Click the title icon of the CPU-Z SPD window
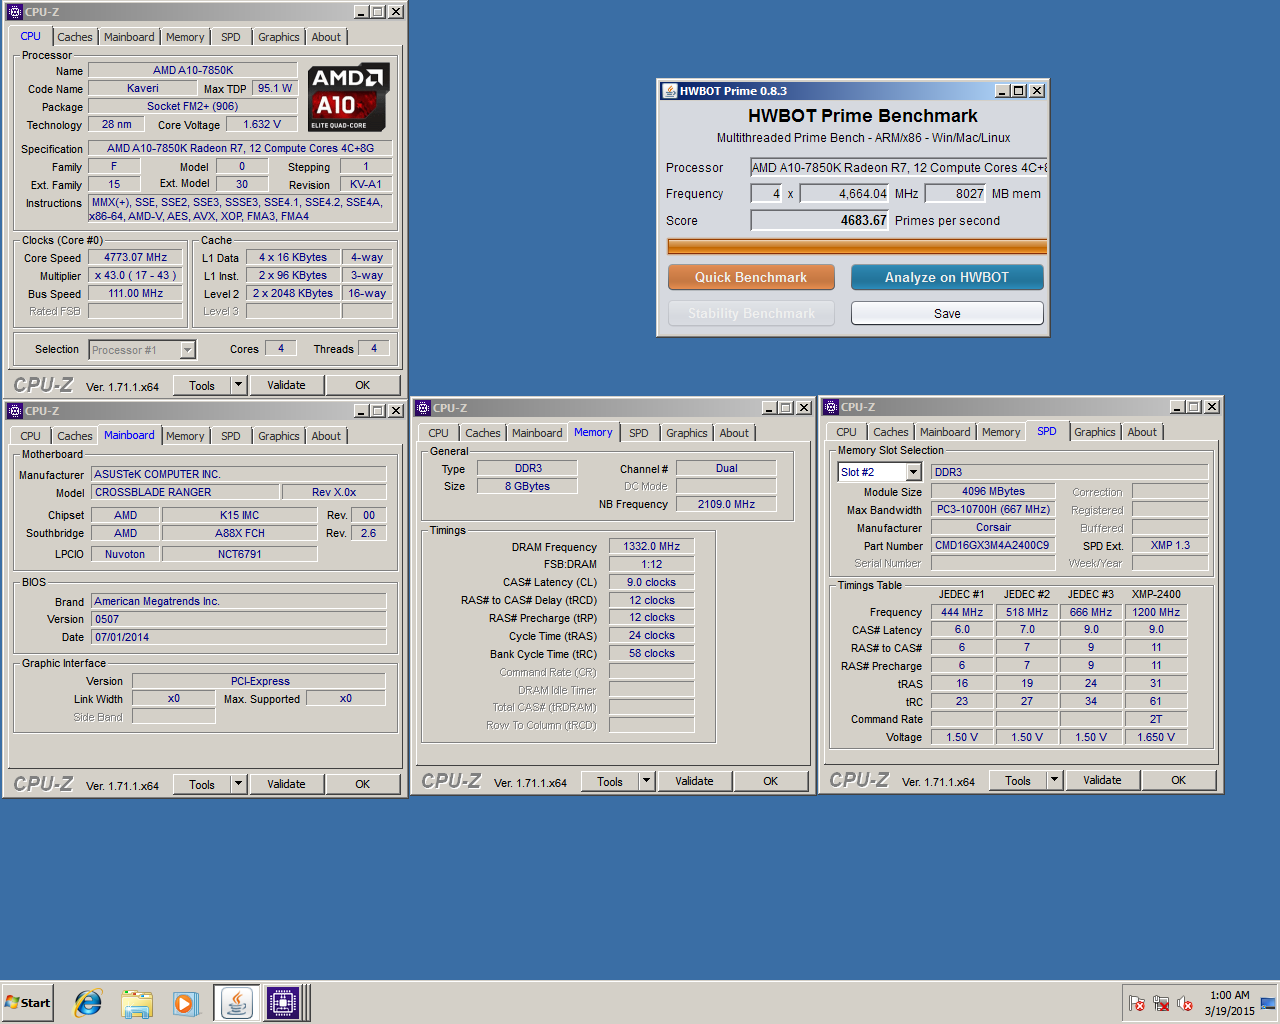Viewport: 1280px width, 1024px height. [831, 407]
